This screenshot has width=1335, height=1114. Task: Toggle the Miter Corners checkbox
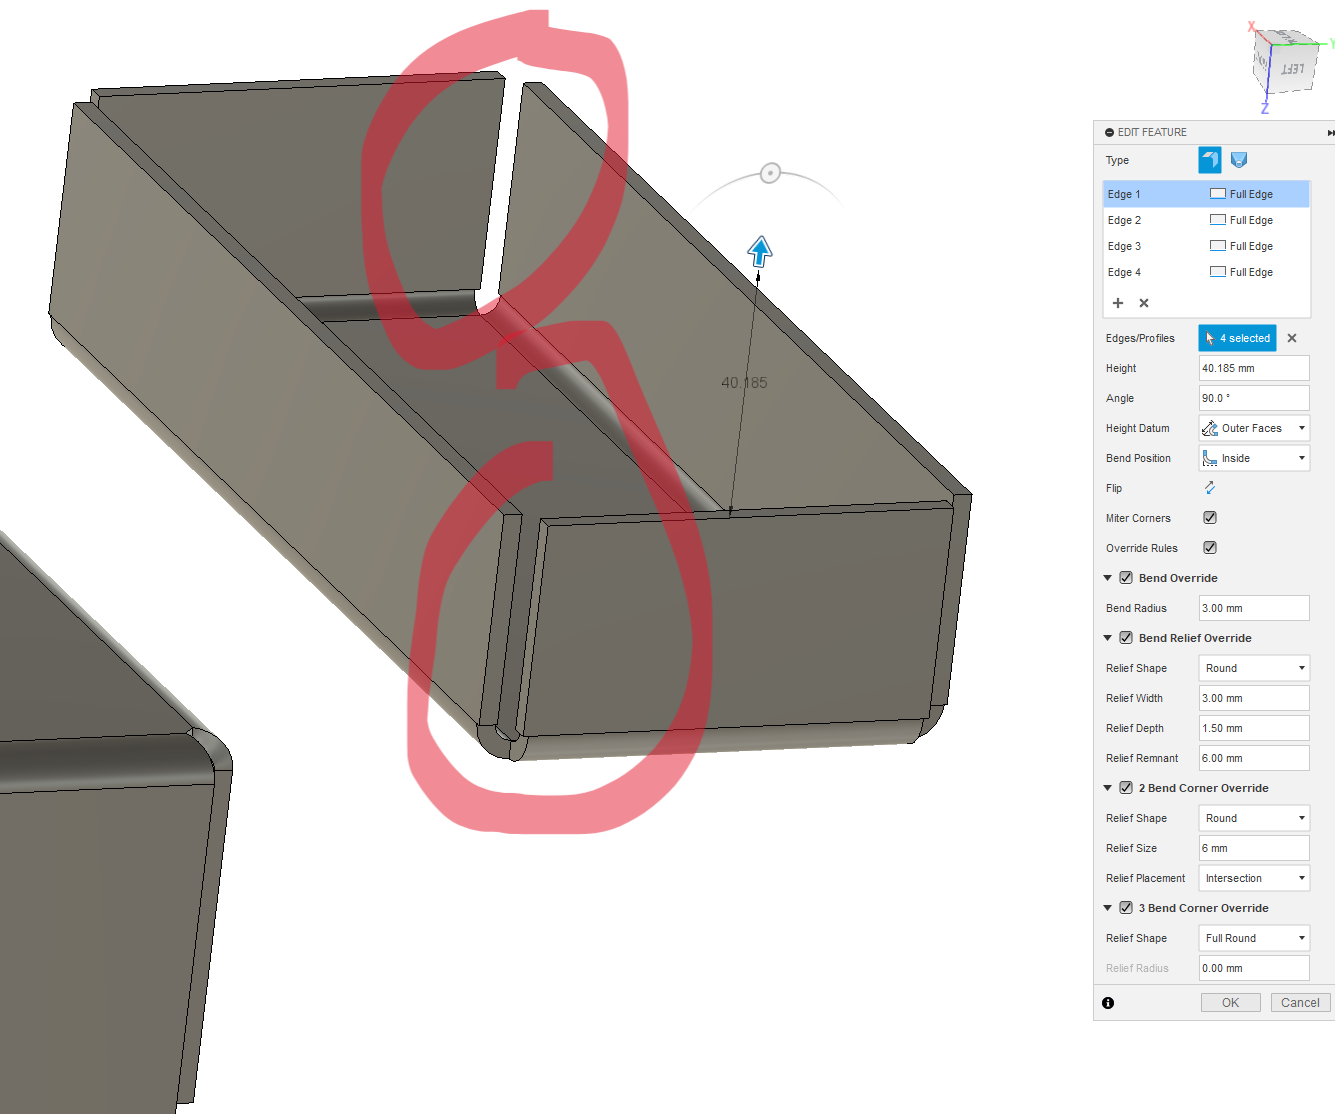click(x=1209, y=517)
